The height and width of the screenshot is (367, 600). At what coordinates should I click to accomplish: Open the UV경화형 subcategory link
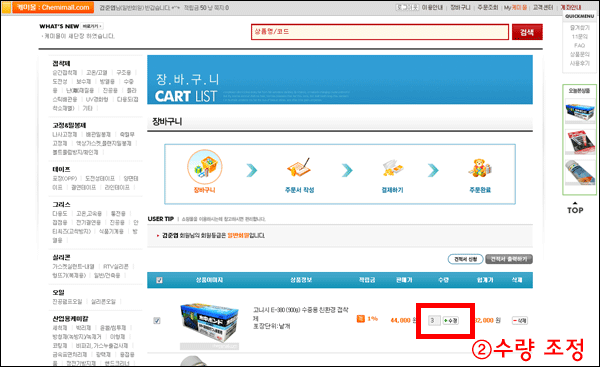point(97,99)
